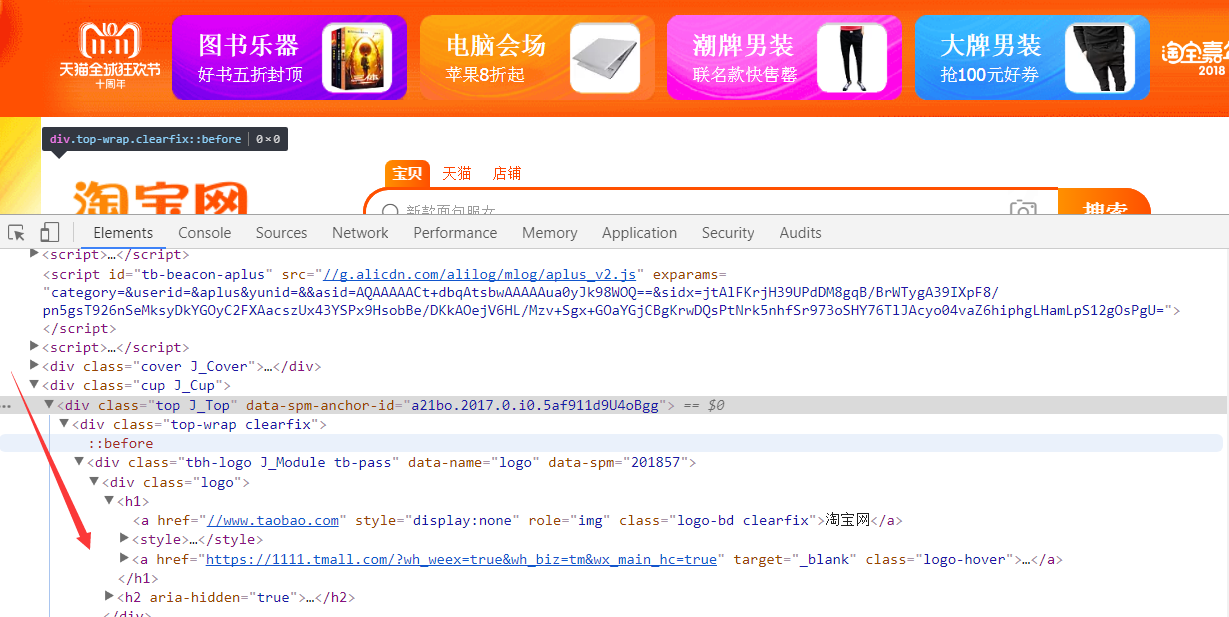The image size is (1229, 617).
Task: Expand the collapsed style node
Action: click(125, 540)
